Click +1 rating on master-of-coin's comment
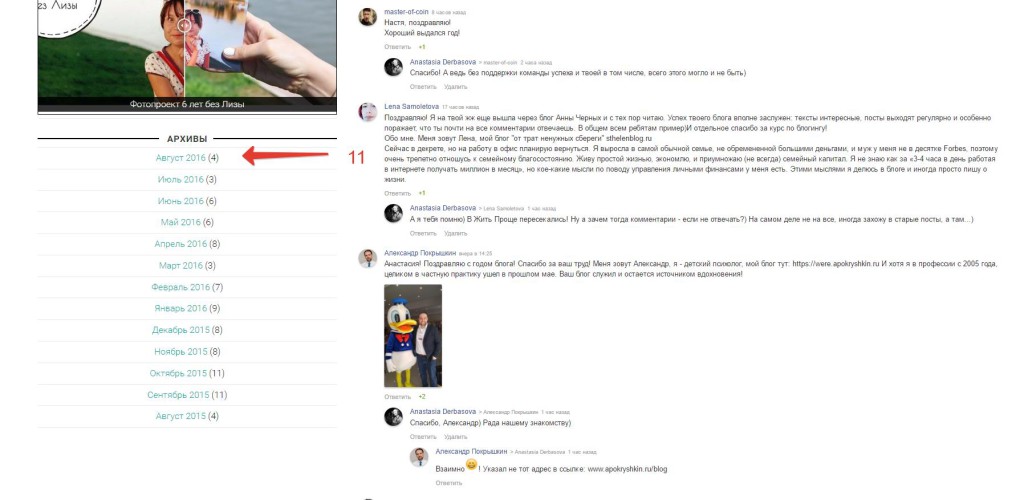 tap(422, 47)
